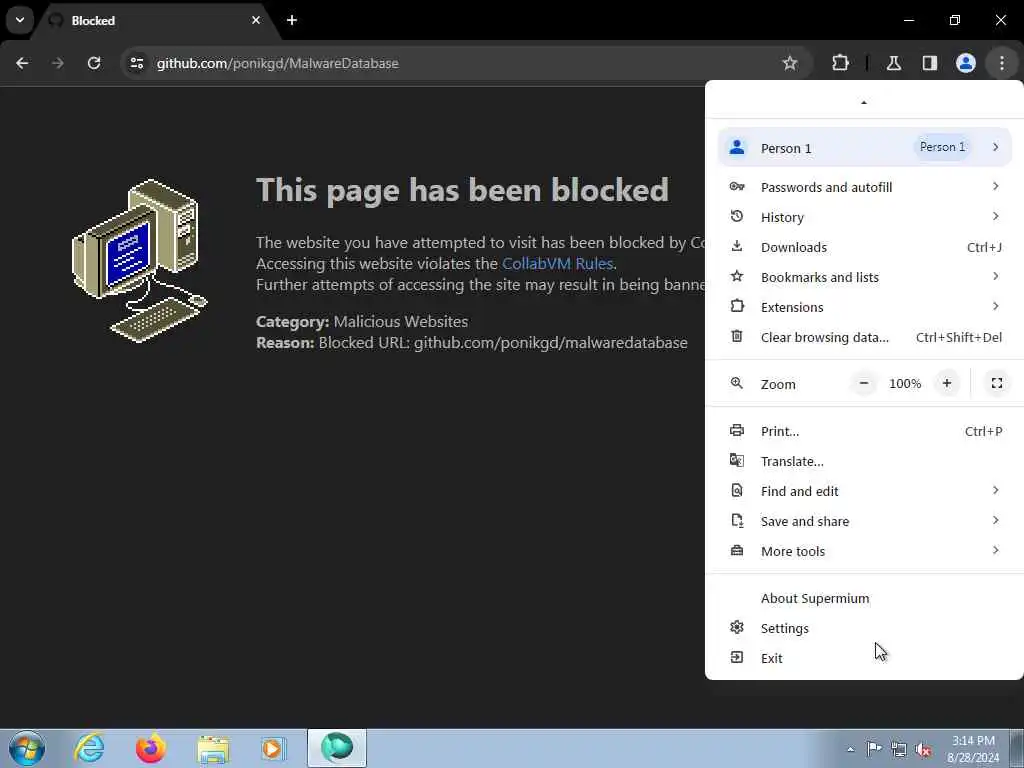Screen dimensions: 1024x768
Task: Open the Extensions menu item
Action: point(865,308)
